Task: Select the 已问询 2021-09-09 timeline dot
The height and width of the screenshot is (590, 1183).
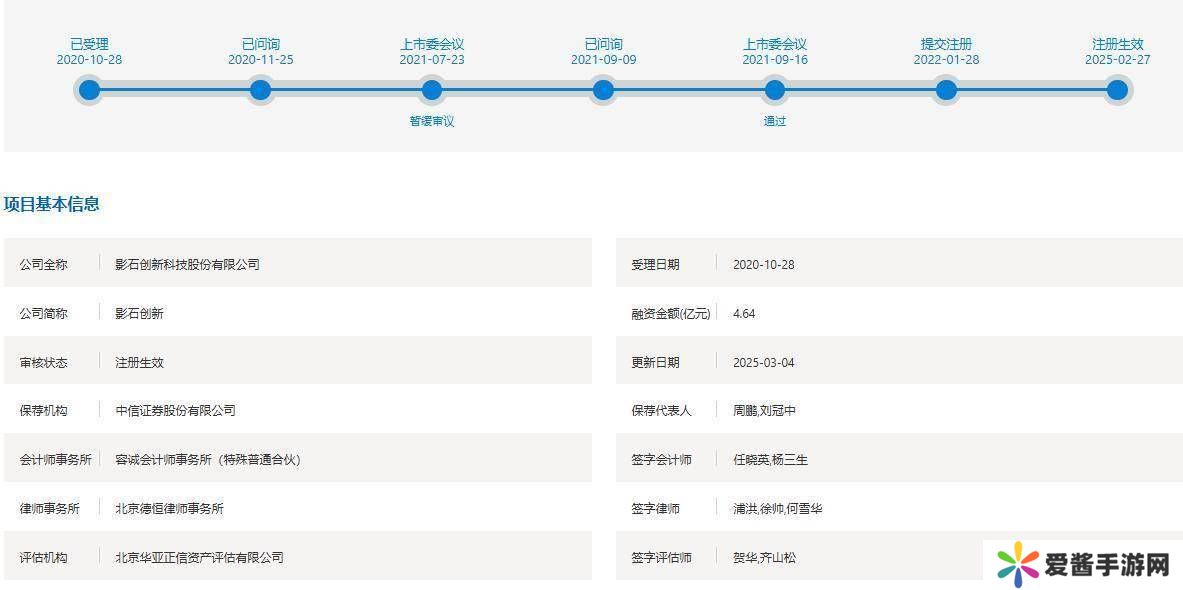Action: coord(603,91)
